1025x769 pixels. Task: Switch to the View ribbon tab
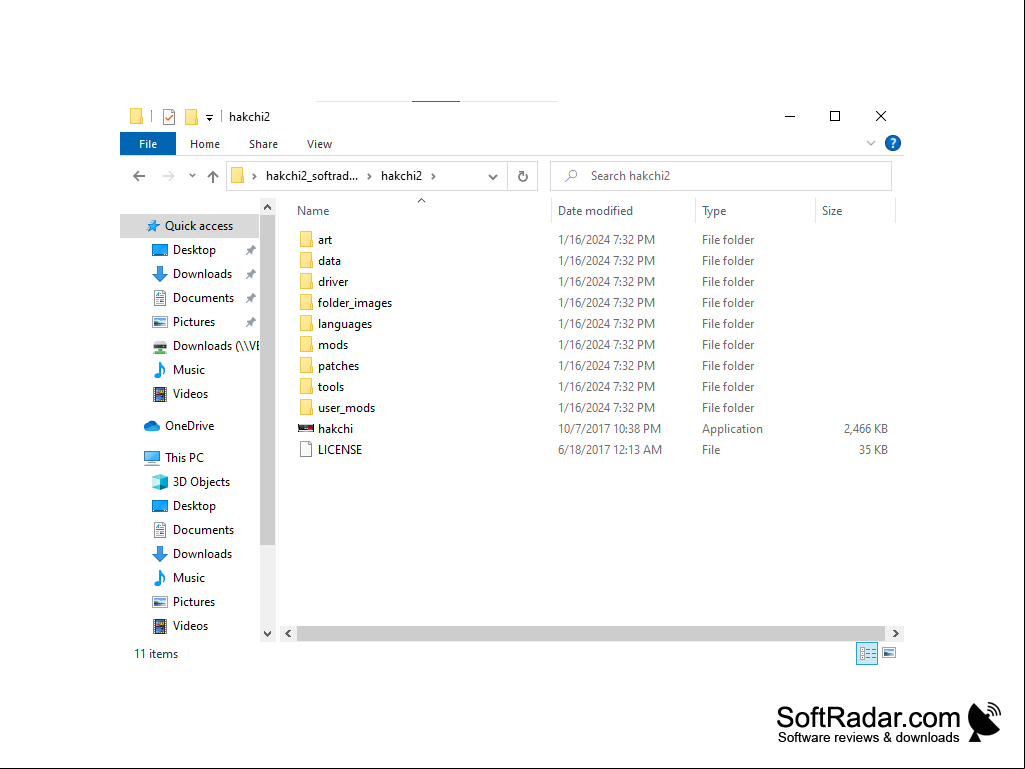click(x=319, y=144)
